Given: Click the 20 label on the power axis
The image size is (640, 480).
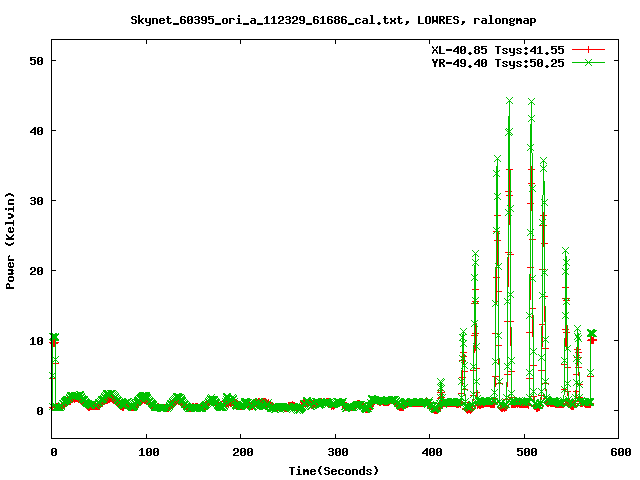Looking at the screenshot, I should [36, 271].
